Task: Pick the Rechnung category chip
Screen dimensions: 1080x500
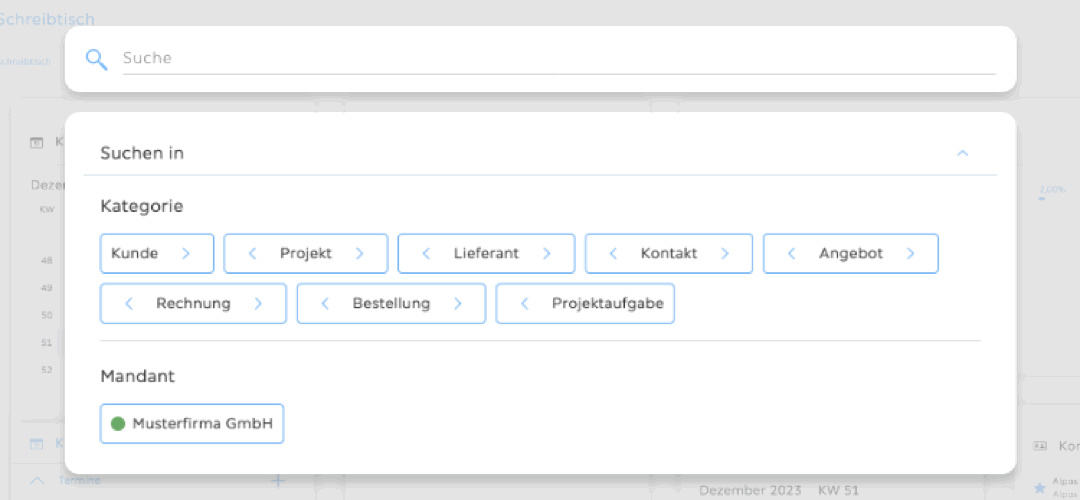Action: 193,304
